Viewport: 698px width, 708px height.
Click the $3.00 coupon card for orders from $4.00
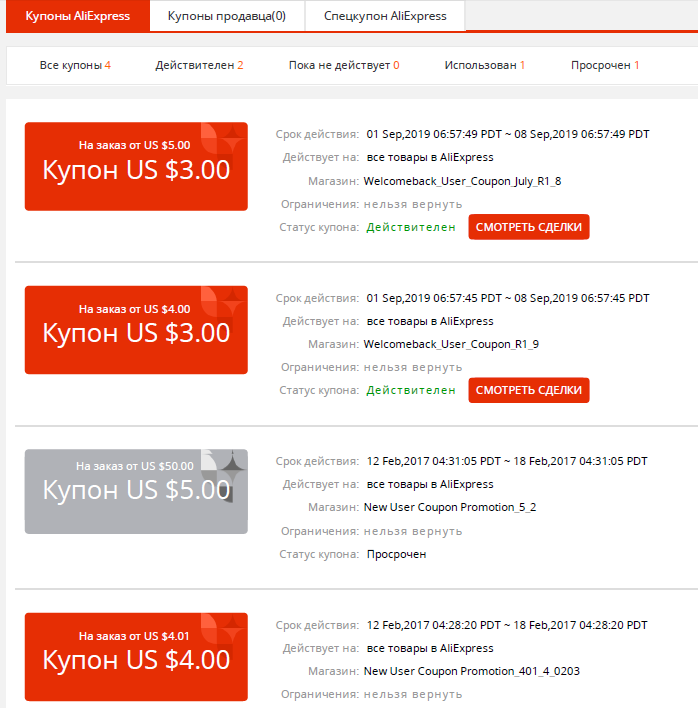click(x=136, y=330)
